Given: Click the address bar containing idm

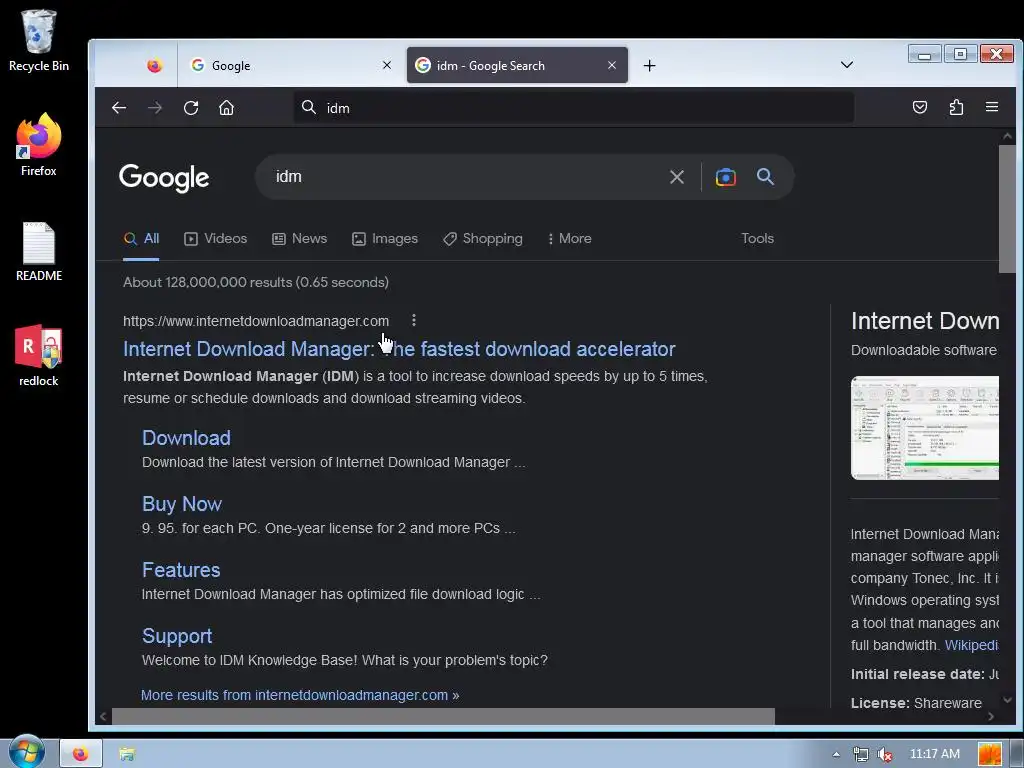Looking at the screenshot, I should coord(573,108).
